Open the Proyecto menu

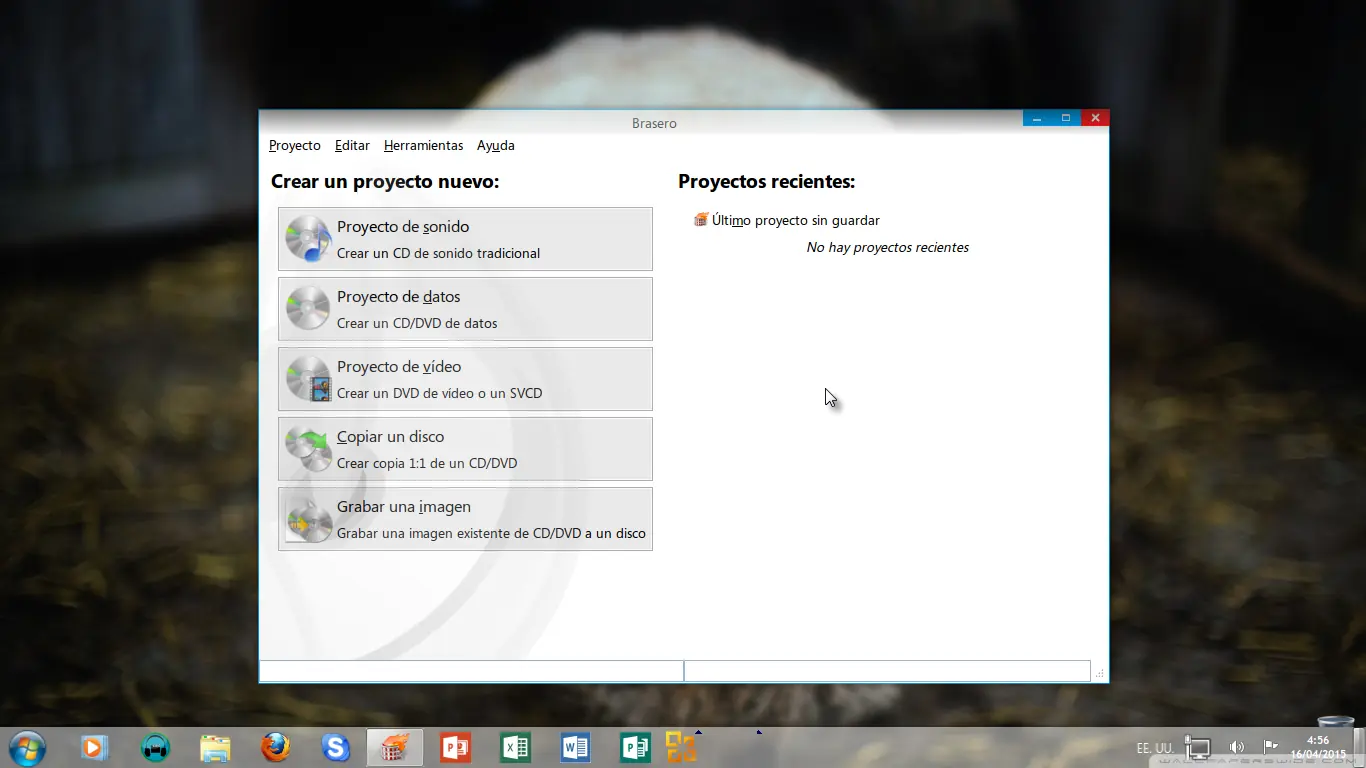tap(294, 146)
